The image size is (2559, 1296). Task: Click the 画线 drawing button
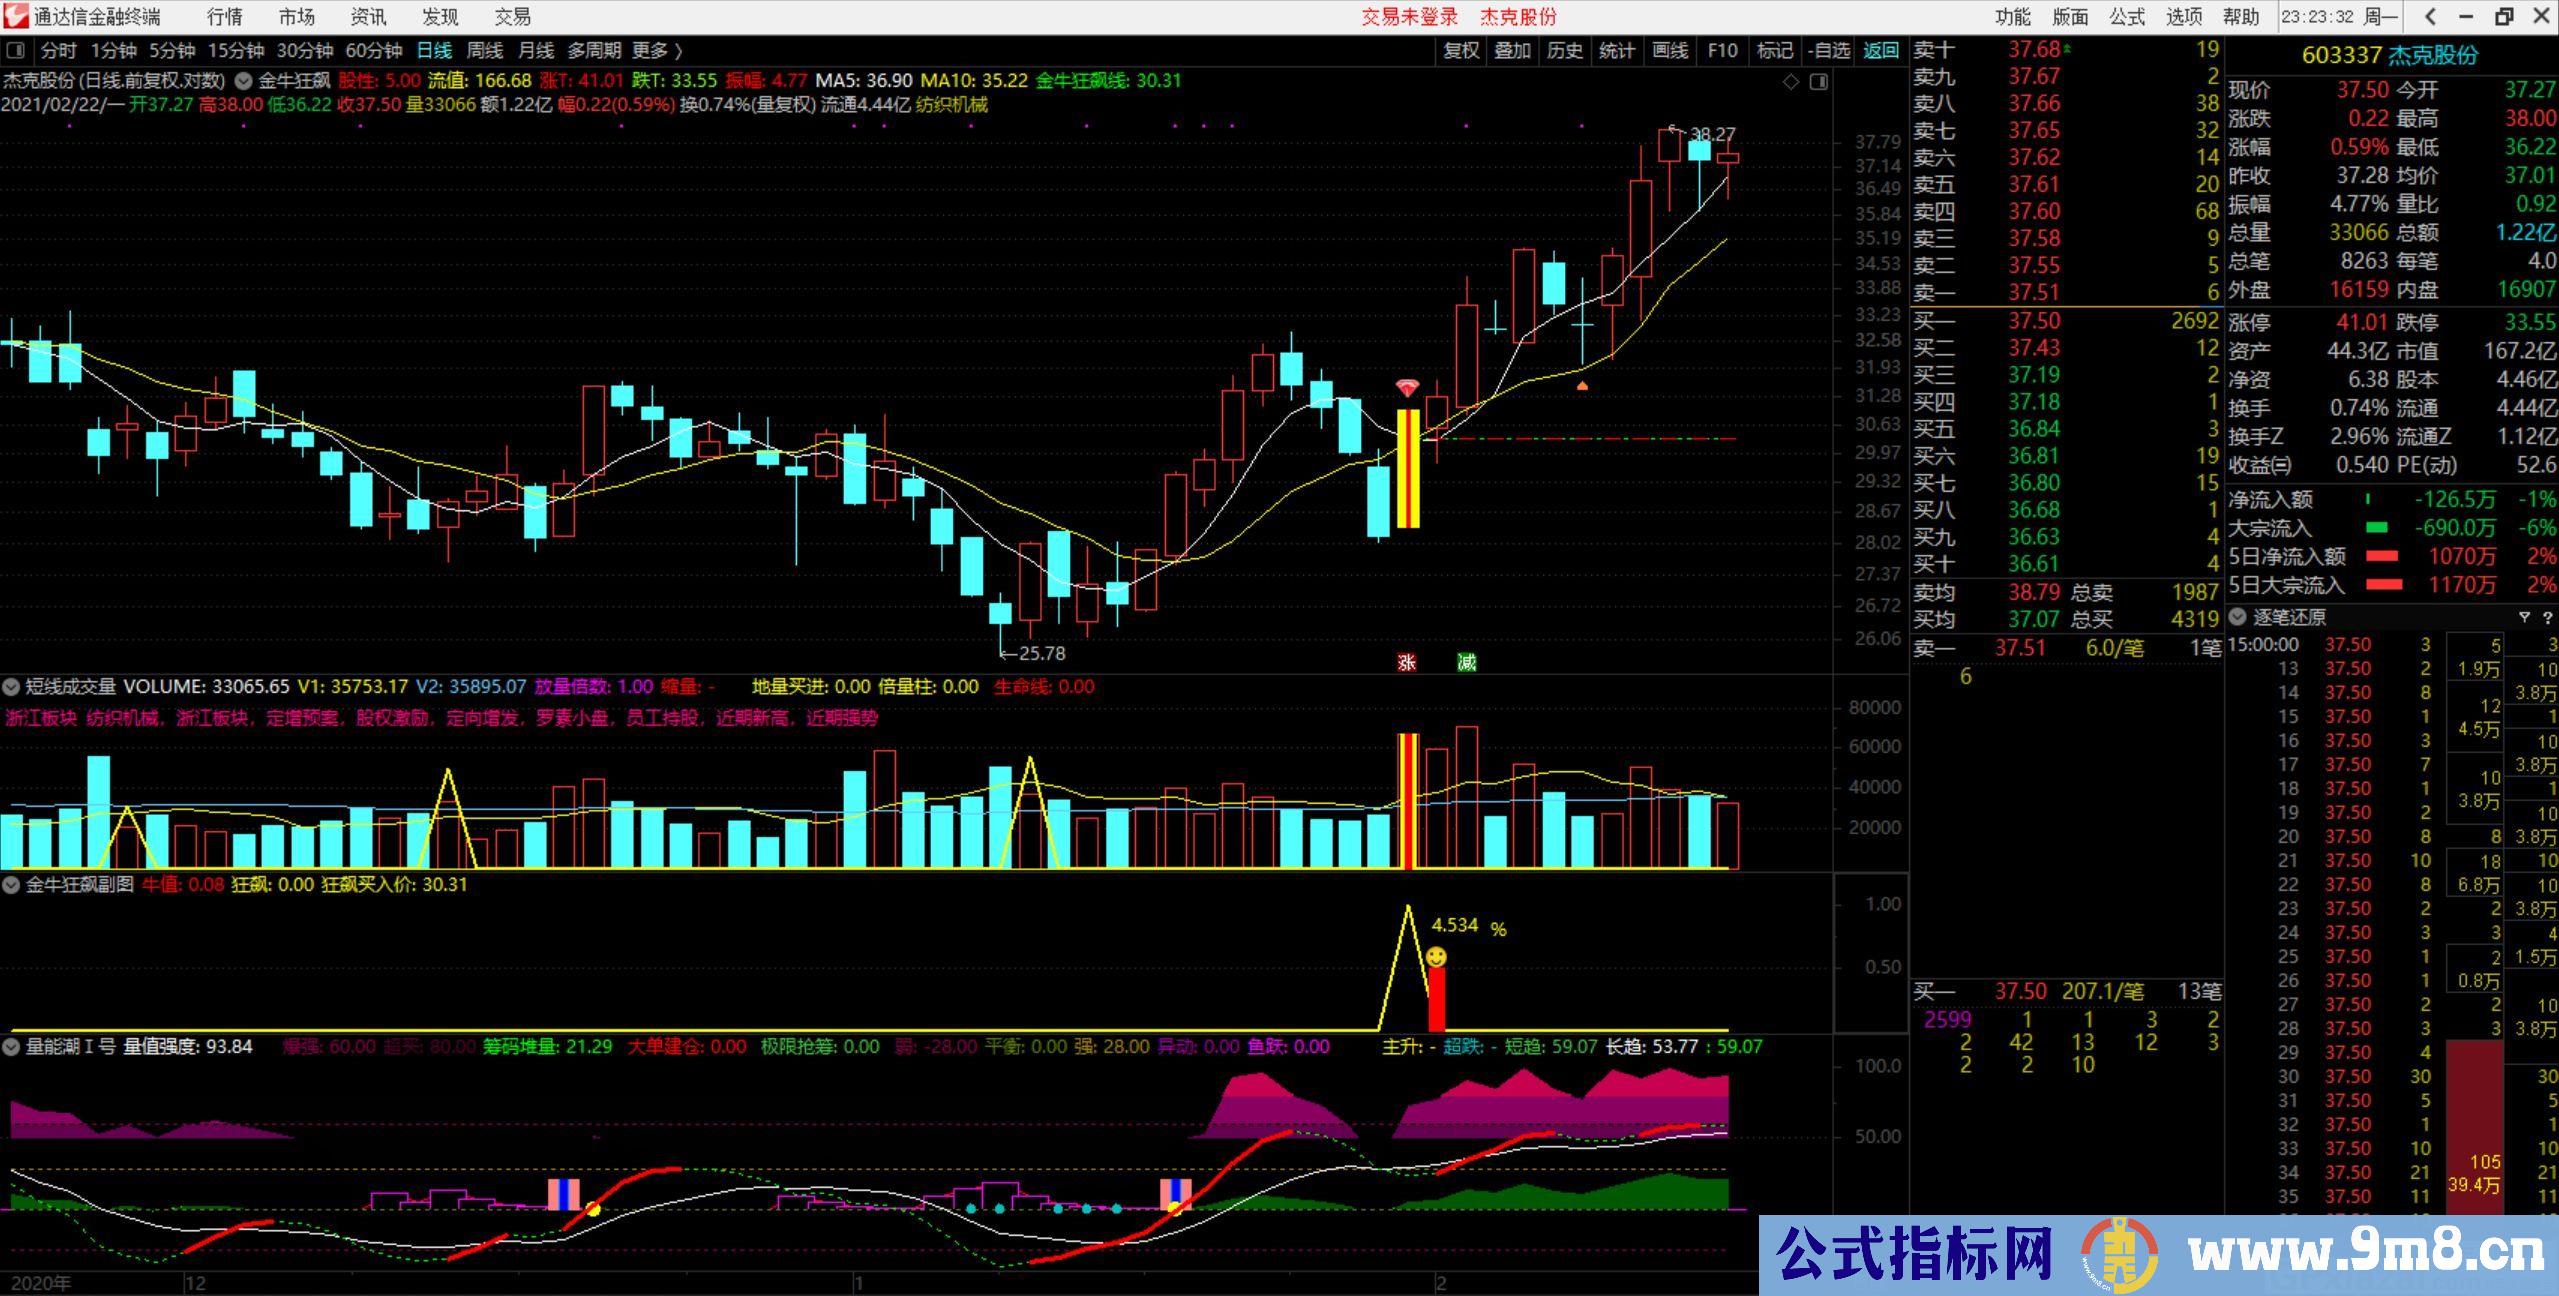click(1669, 51)
